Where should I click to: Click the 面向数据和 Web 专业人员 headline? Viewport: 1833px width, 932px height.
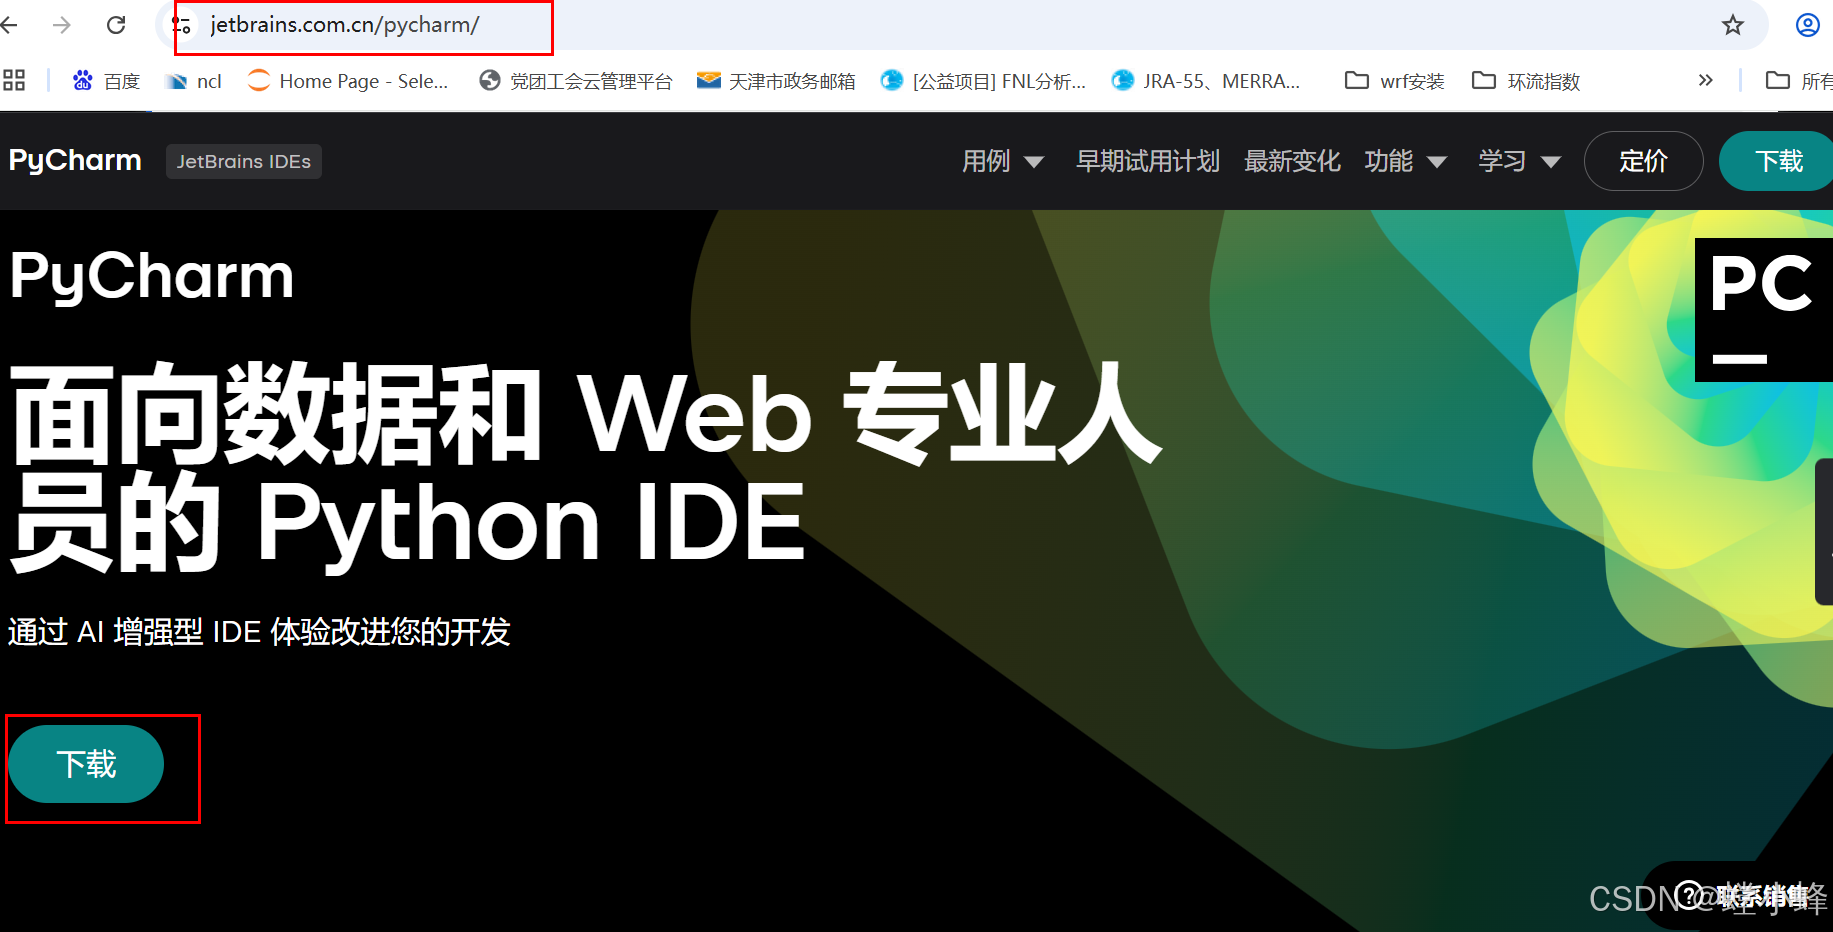pos(585,466)
